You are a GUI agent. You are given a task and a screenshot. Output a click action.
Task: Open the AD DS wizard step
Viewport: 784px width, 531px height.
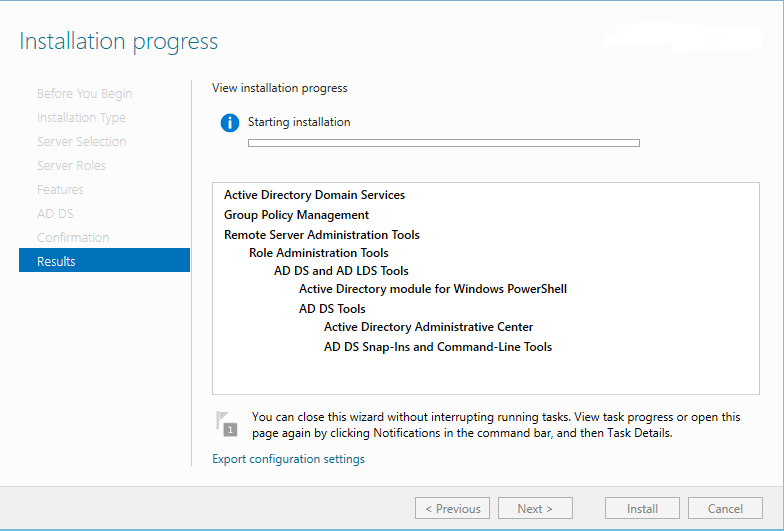pos(55,213)
